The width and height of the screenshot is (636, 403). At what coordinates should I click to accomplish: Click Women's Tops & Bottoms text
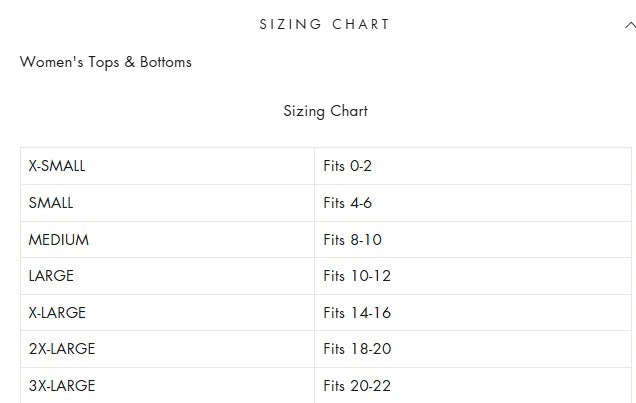[x=105, y=62]
